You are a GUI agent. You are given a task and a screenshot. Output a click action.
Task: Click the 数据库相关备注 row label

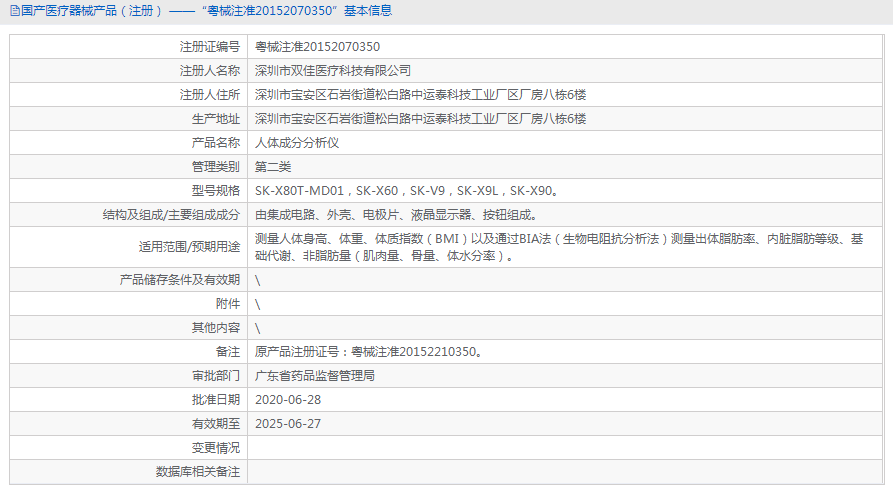pos(197,472)
